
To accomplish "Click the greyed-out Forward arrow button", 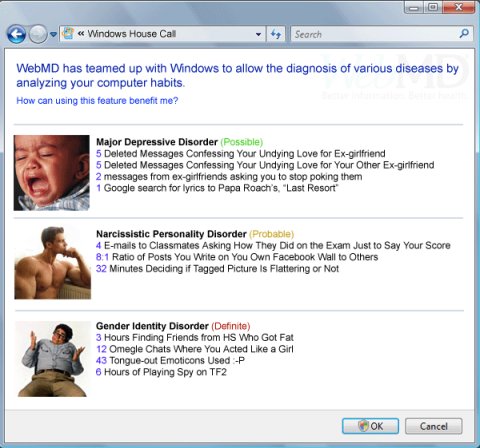I will click(x=38, y=34).
